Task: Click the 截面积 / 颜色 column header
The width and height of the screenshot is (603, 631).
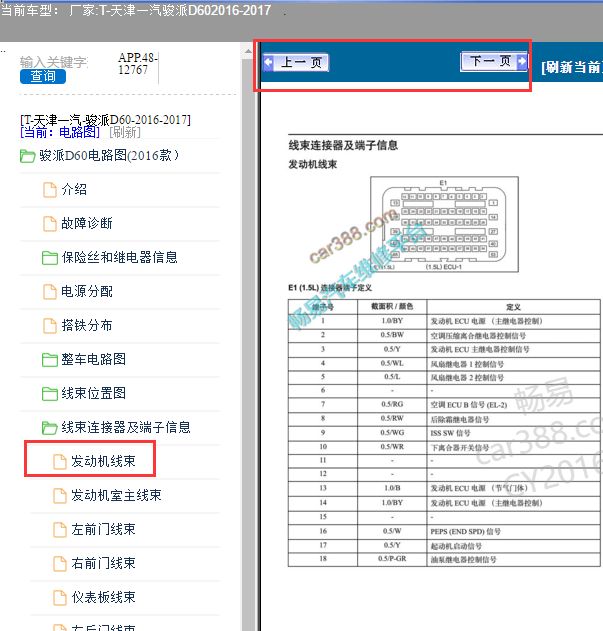Action: [x=392, y=306]
